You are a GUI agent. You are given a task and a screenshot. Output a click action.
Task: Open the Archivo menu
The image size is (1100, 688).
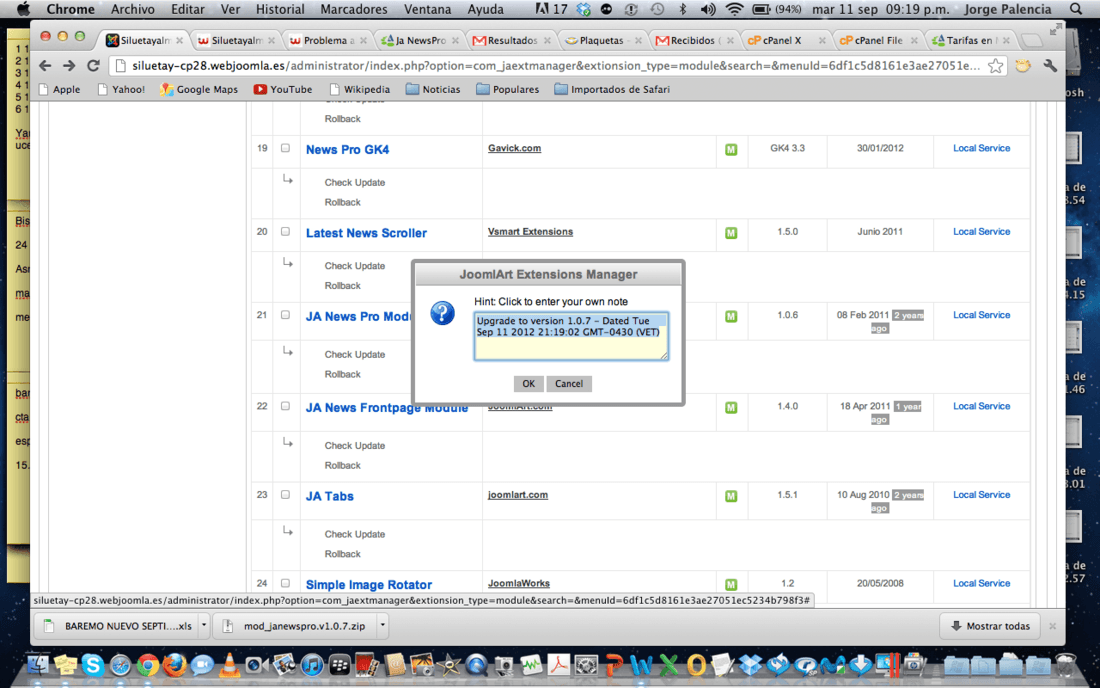click(x=133, y=9)
